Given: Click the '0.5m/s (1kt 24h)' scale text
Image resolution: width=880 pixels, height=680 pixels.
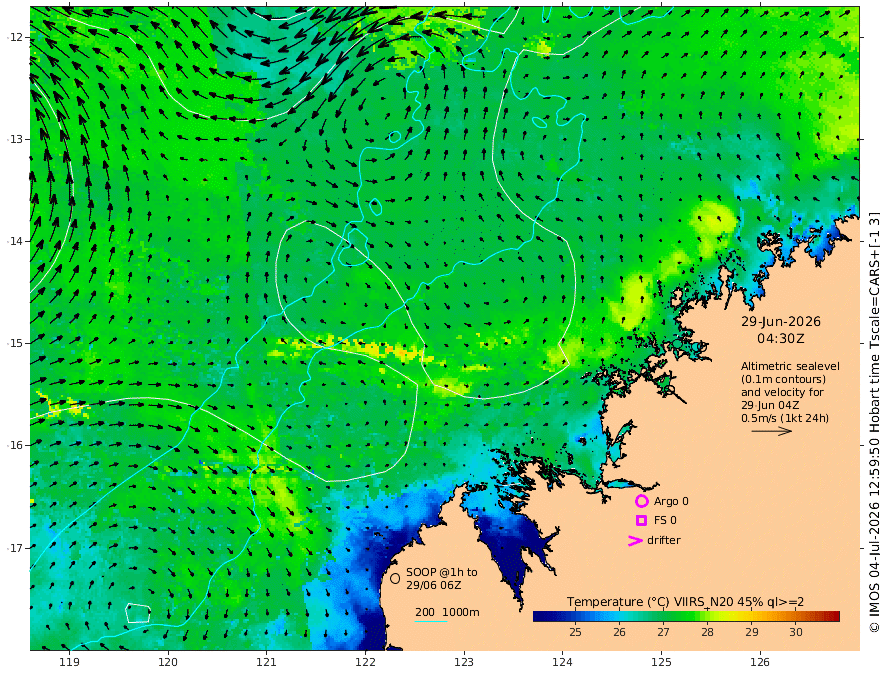Looking at the screenshot, I should [x=785, y=418].
